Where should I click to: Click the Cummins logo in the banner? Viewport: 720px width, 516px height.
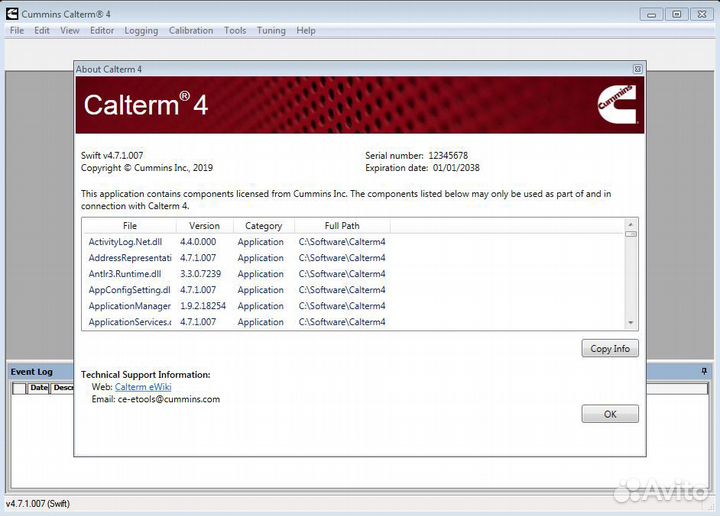(613, 100)
